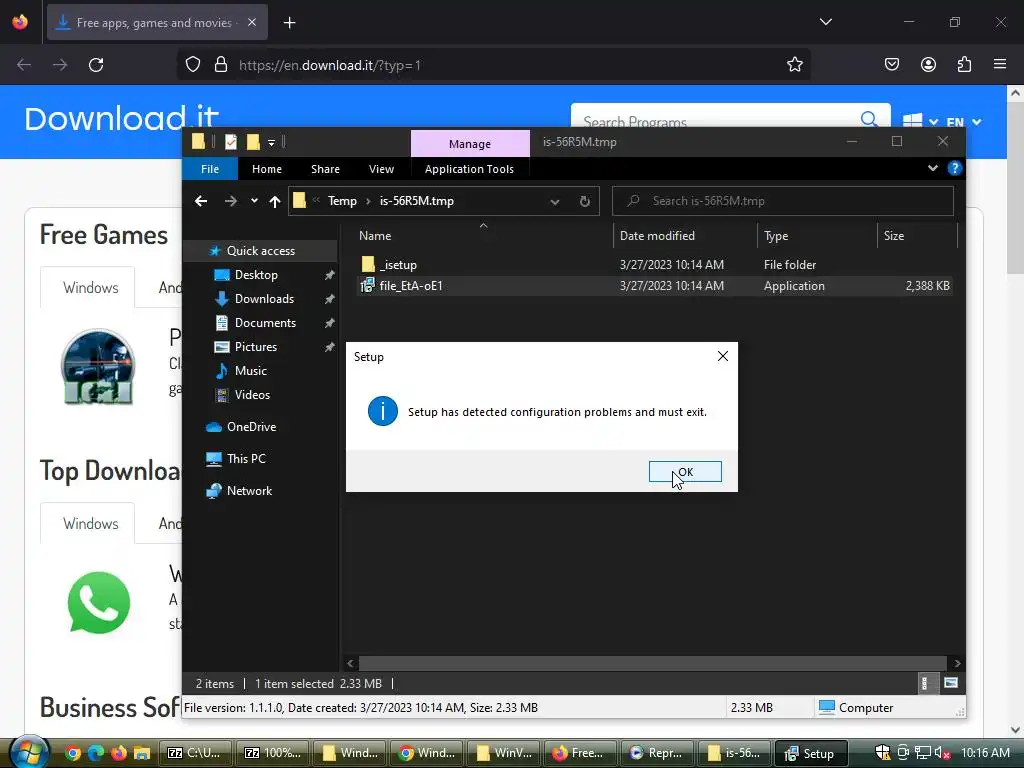Open the View ribbon tab

pos(381,168)
